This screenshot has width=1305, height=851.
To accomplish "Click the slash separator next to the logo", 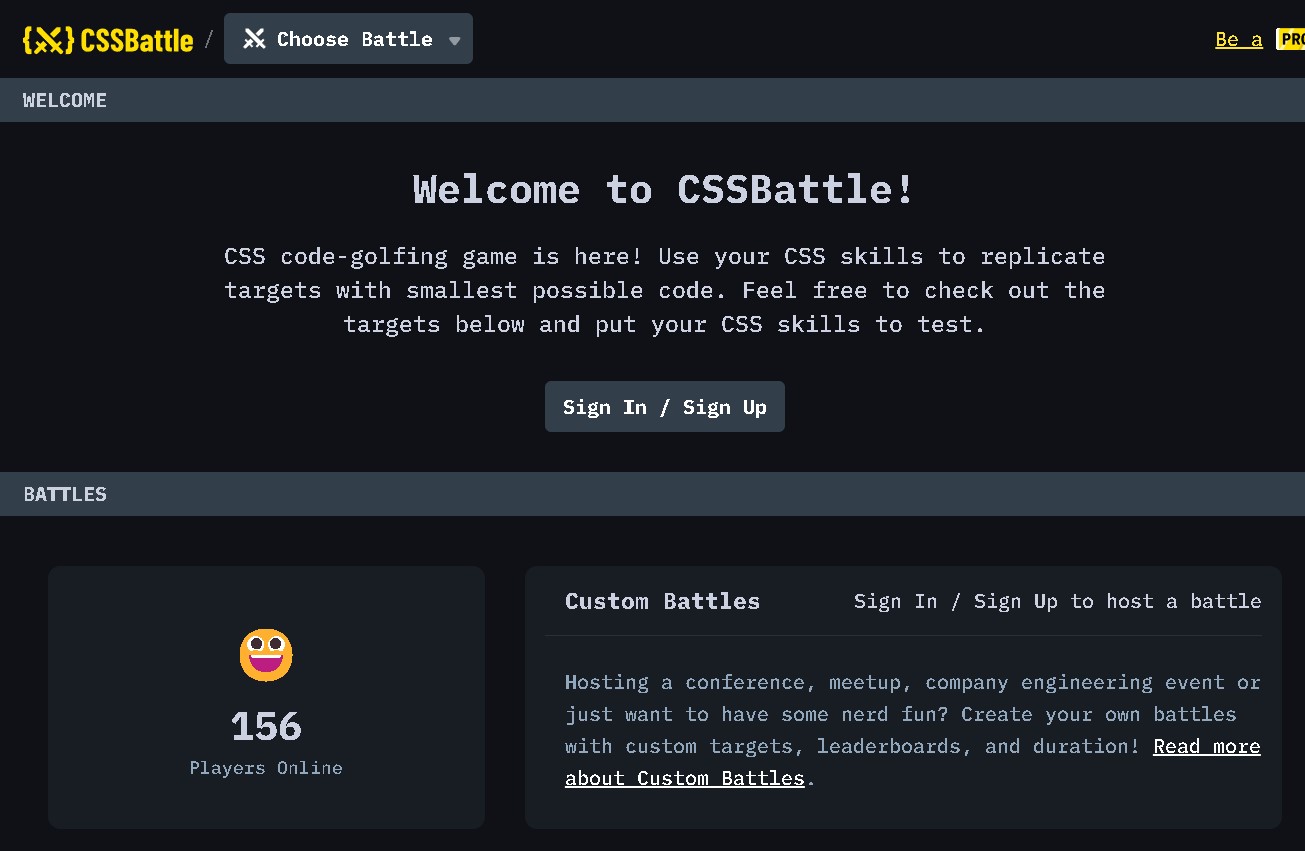I will point(208,39).
